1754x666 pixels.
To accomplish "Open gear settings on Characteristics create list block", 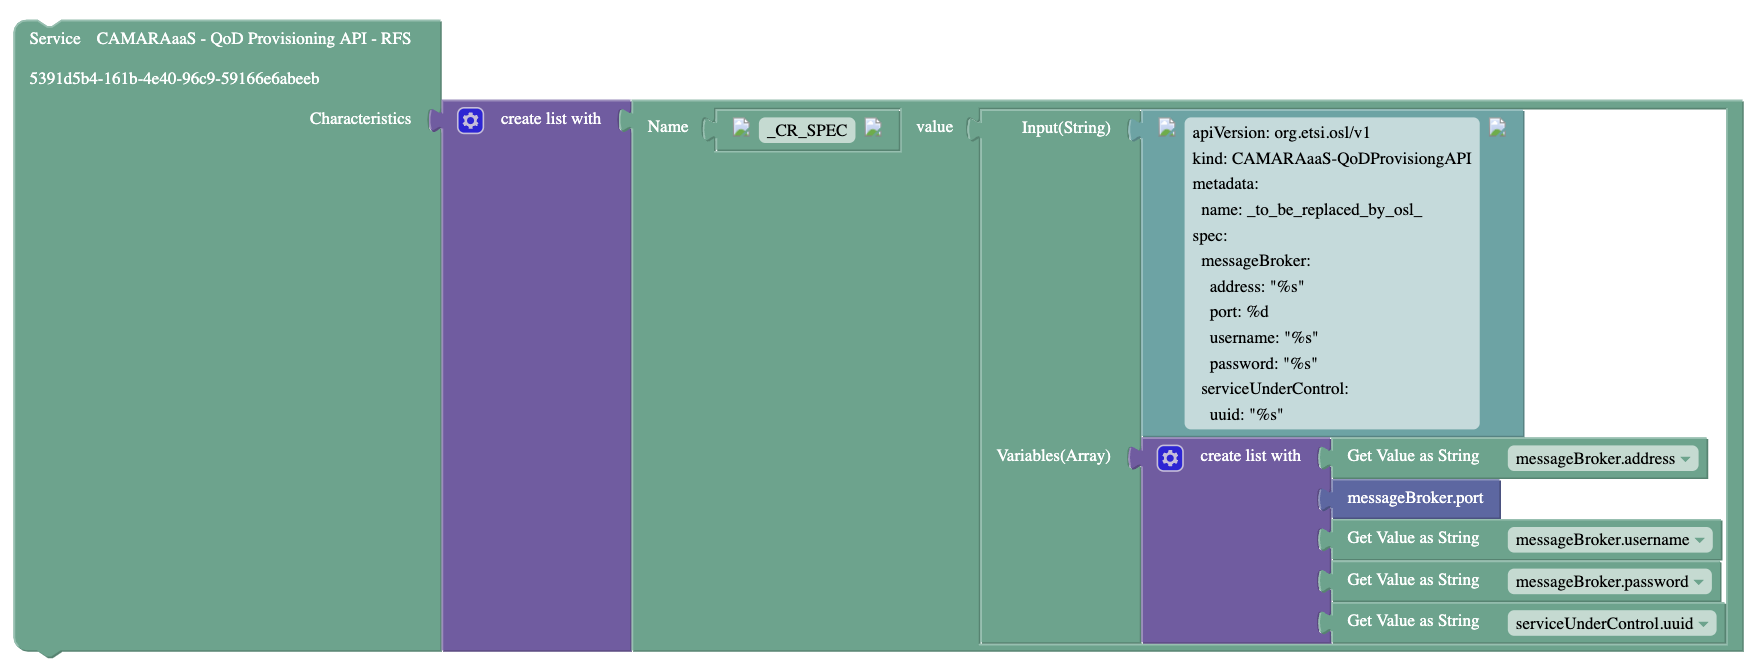I will (x=470, y=121).
